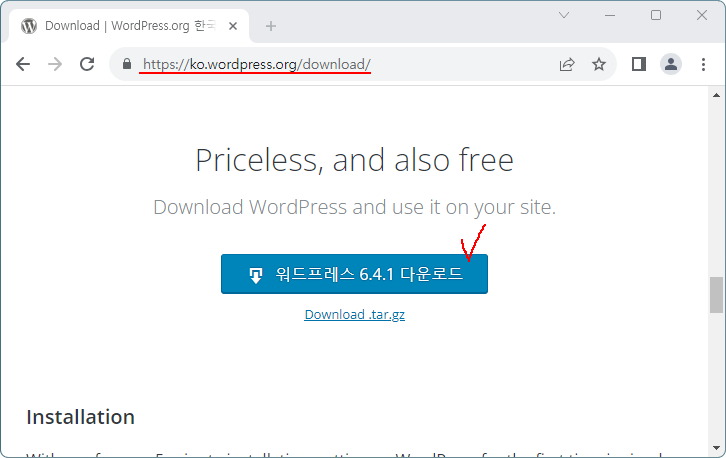Open the Download .tar.gz link
The width and height of the screenshot is (726, 458).
click(x=355, y=314)
